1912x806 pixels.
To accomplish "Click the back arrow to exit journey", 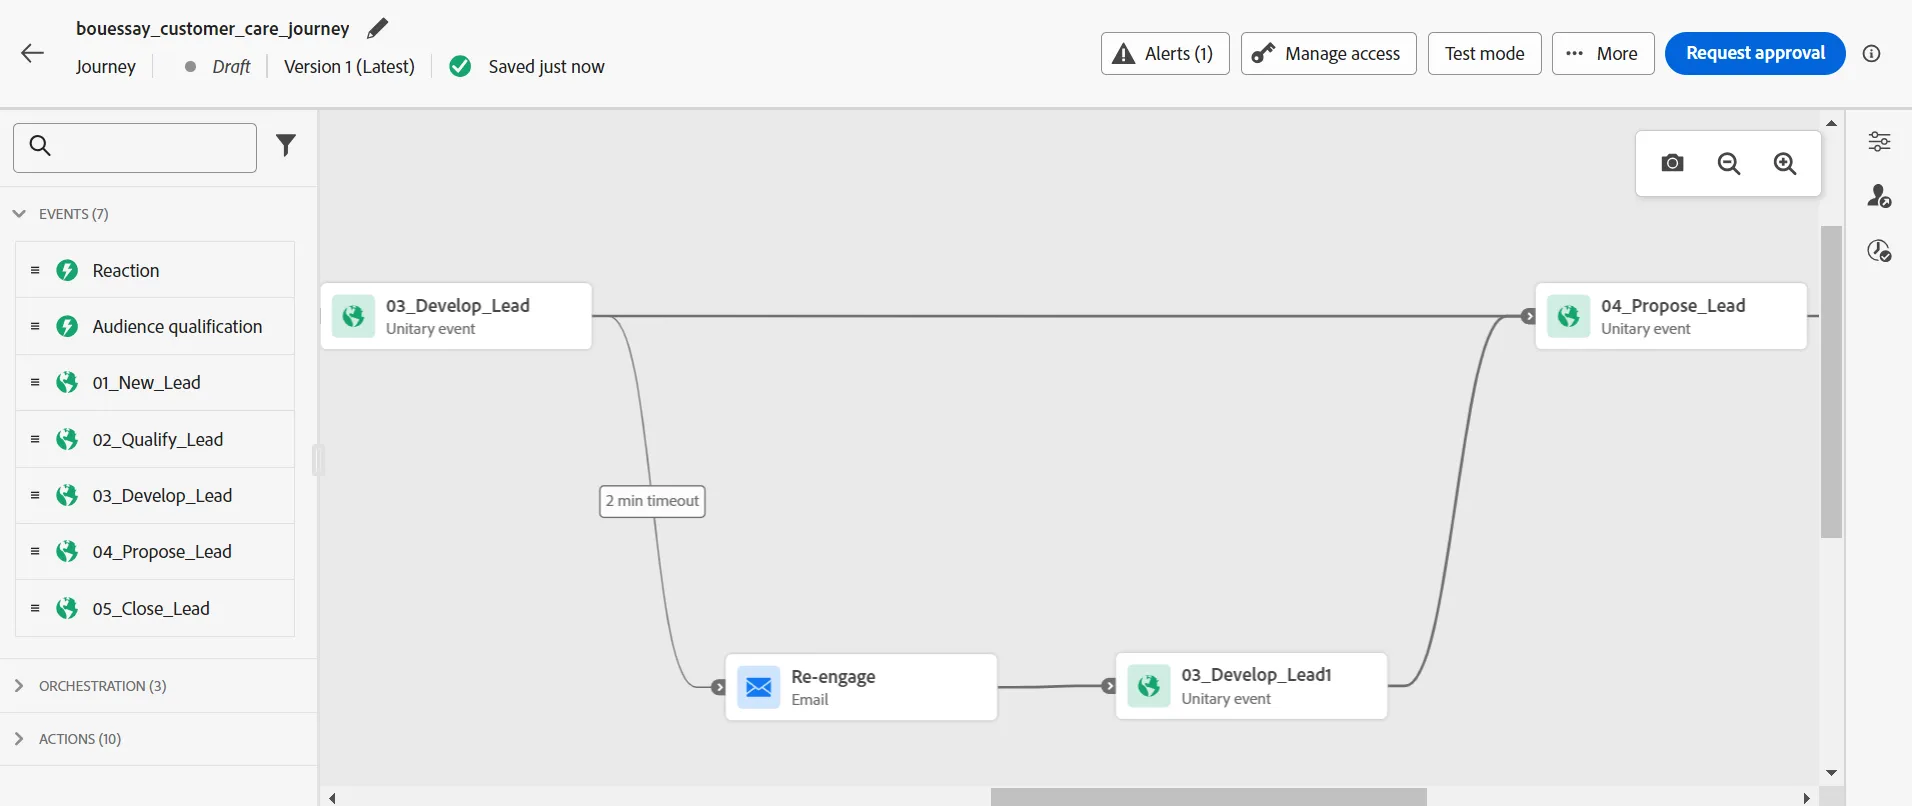I will 33,53.
